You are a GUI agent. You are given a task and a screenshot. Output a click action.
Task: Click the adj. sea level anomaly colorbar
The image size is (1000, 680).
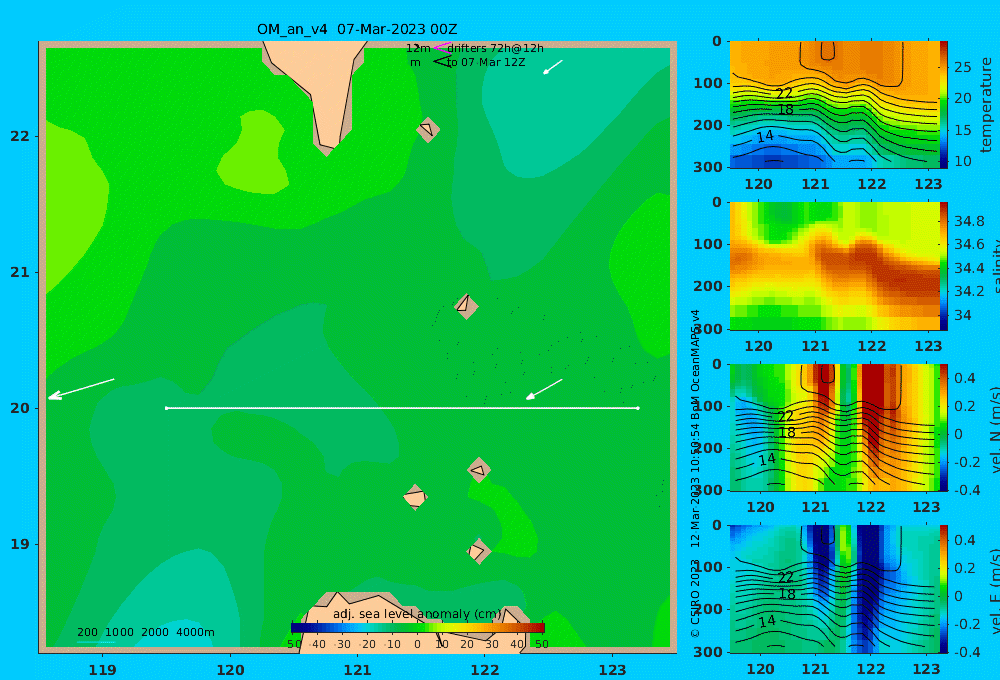(x=418, y=628)
